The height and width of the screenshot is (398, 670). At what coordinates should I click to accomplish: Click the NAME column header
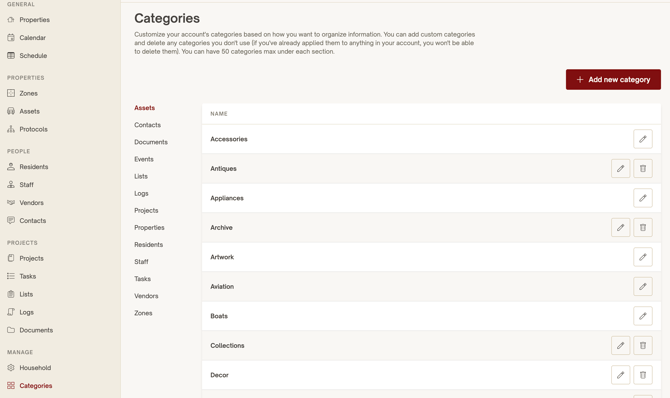(x=219, y=114)
